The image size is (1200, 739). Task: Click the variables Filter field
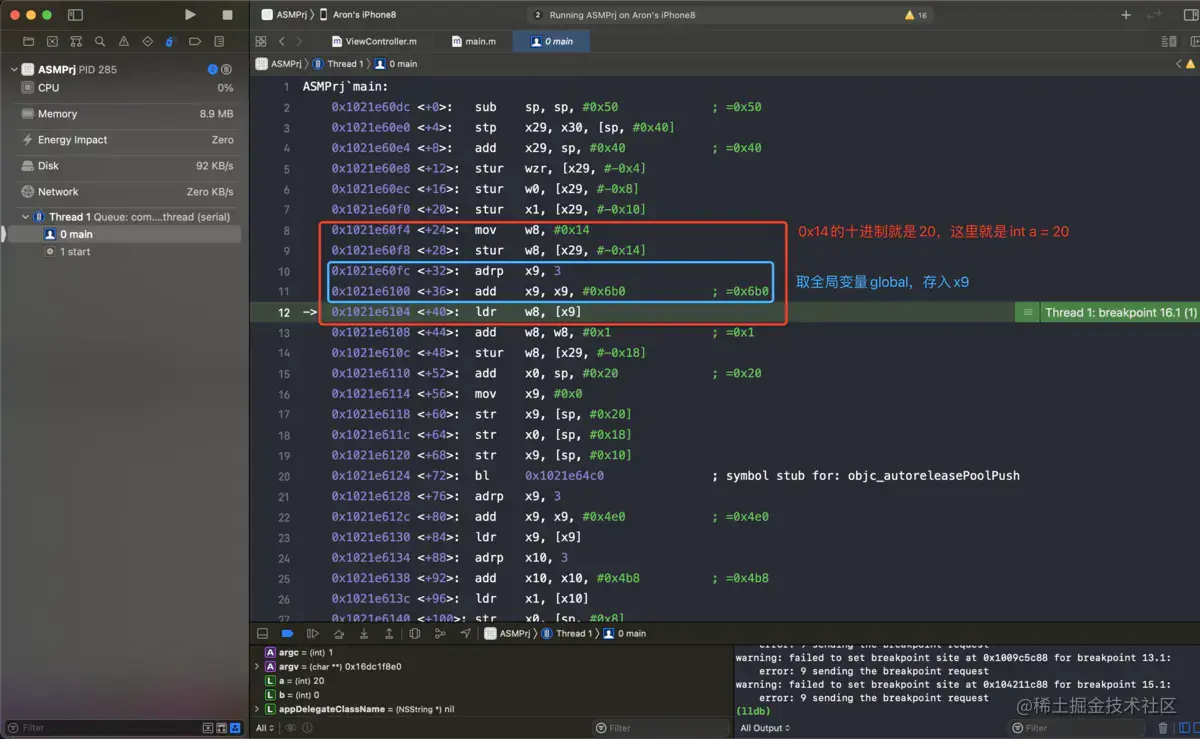click(x=660, y=728)
